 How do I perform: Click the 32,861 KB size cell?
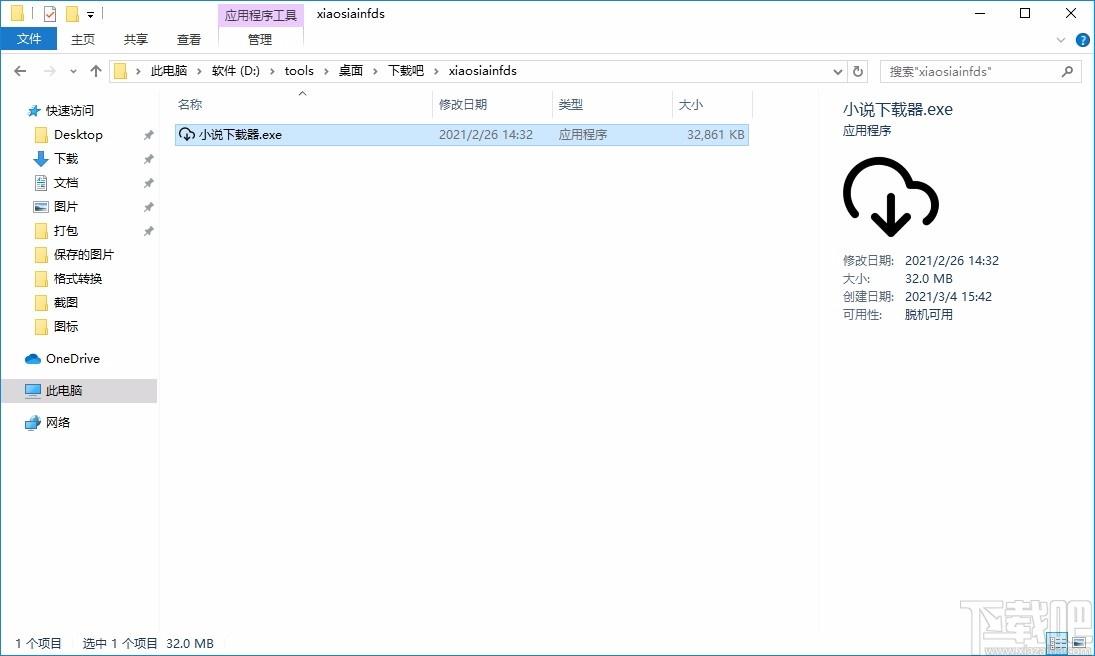(x=715, y=135)
